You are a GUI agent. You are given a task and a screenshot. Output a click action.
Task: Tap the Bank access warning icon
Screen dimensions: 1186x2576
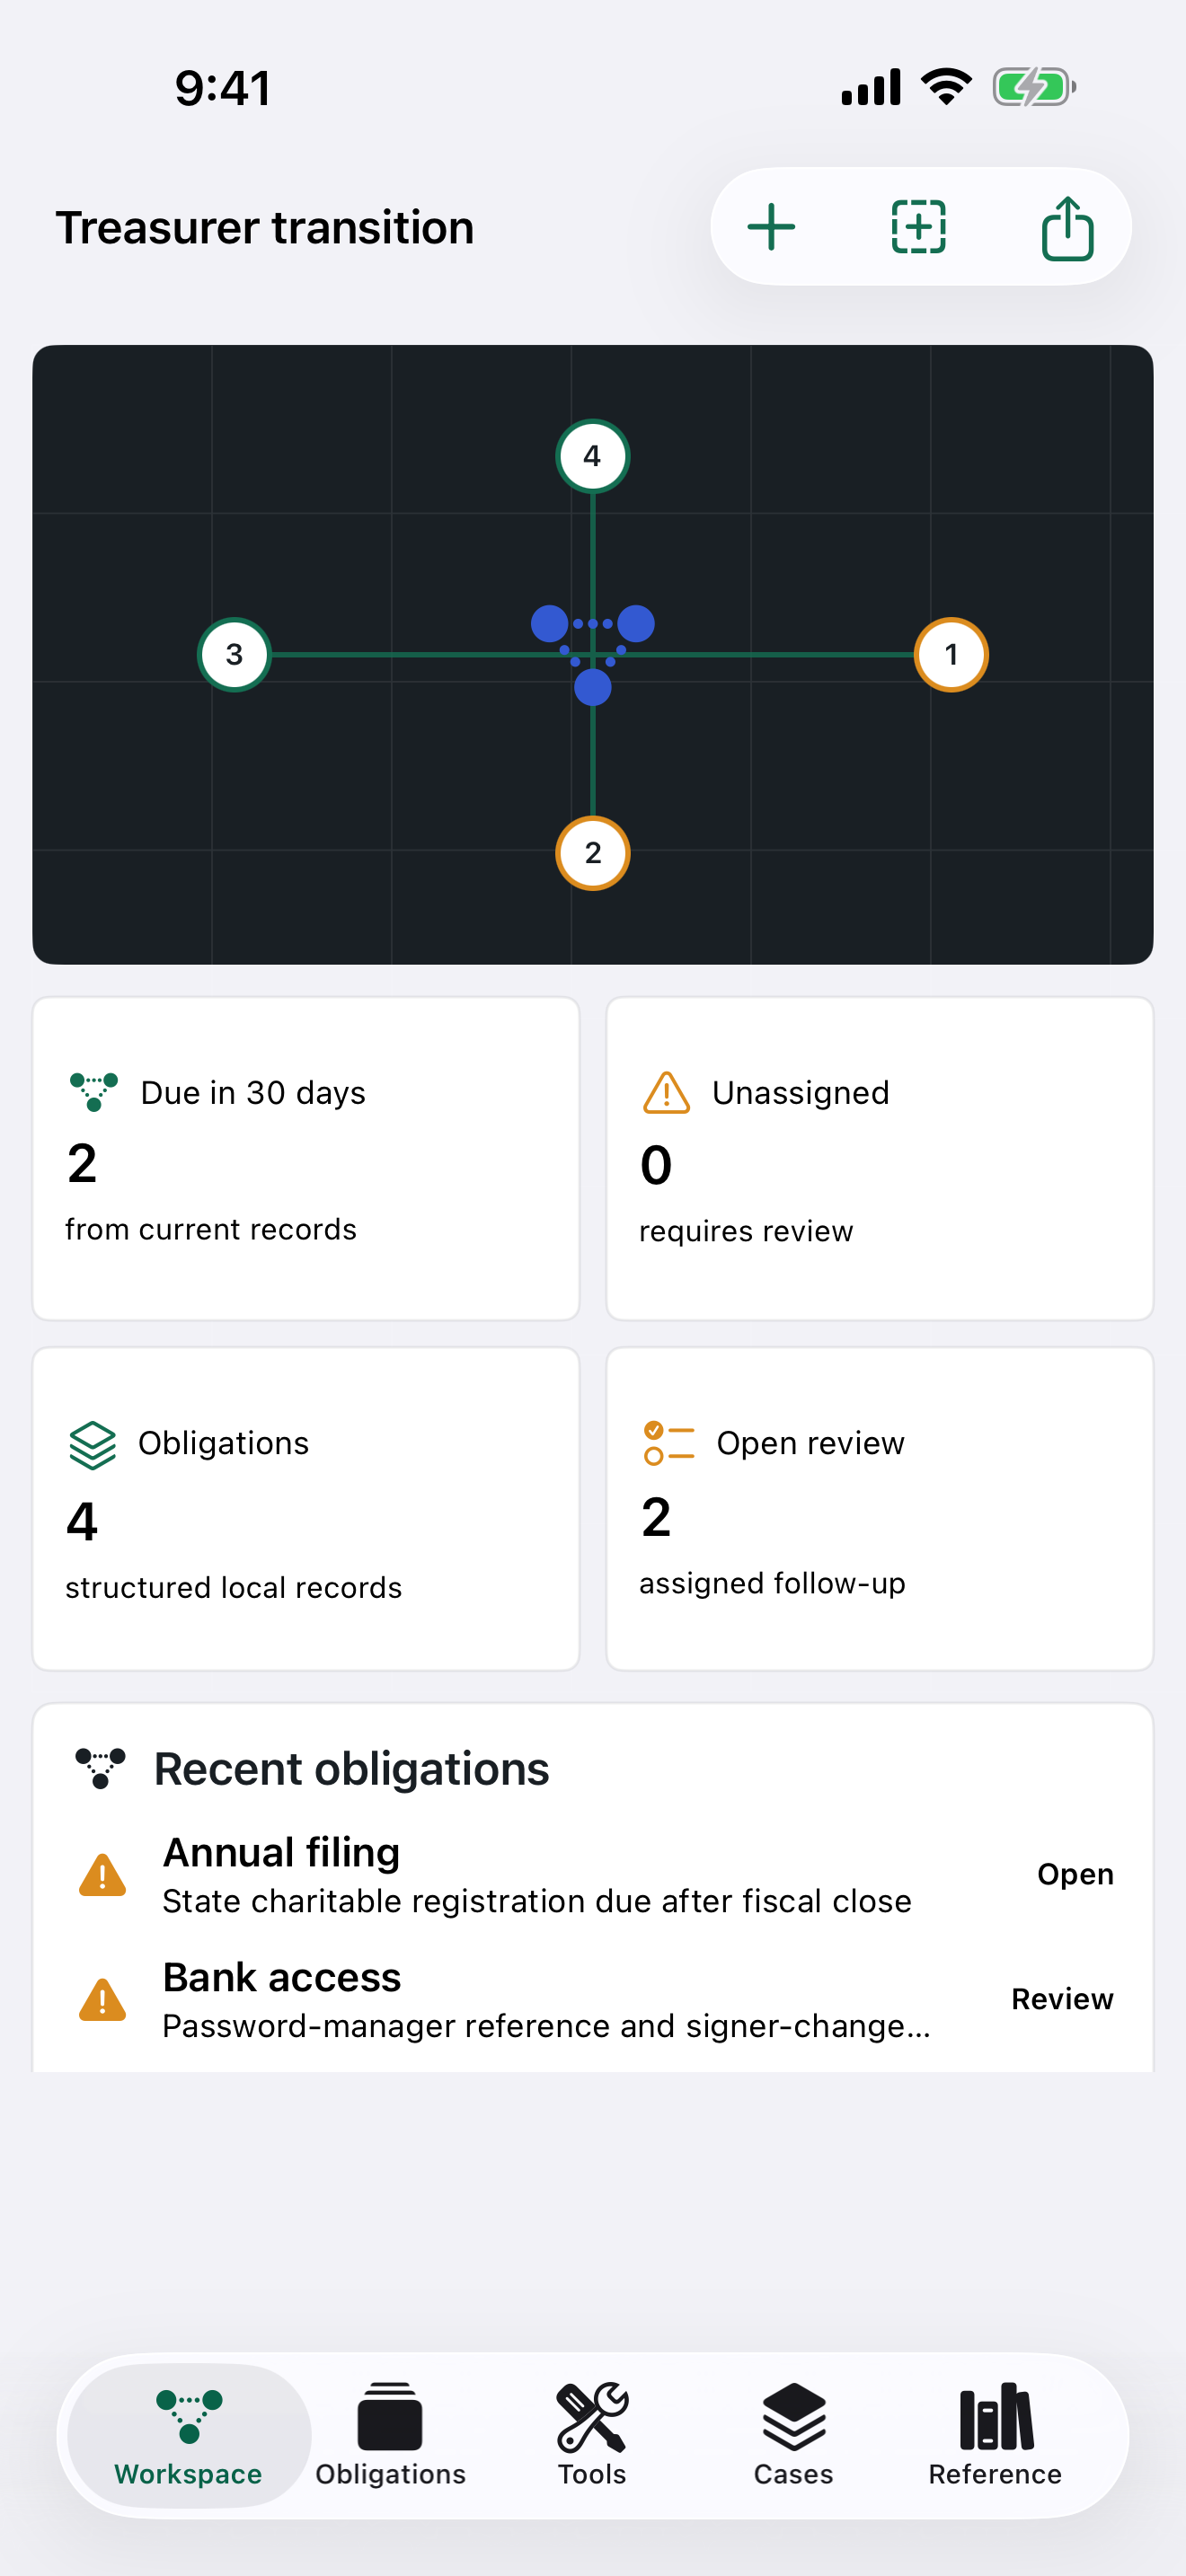click(102, 1999)
